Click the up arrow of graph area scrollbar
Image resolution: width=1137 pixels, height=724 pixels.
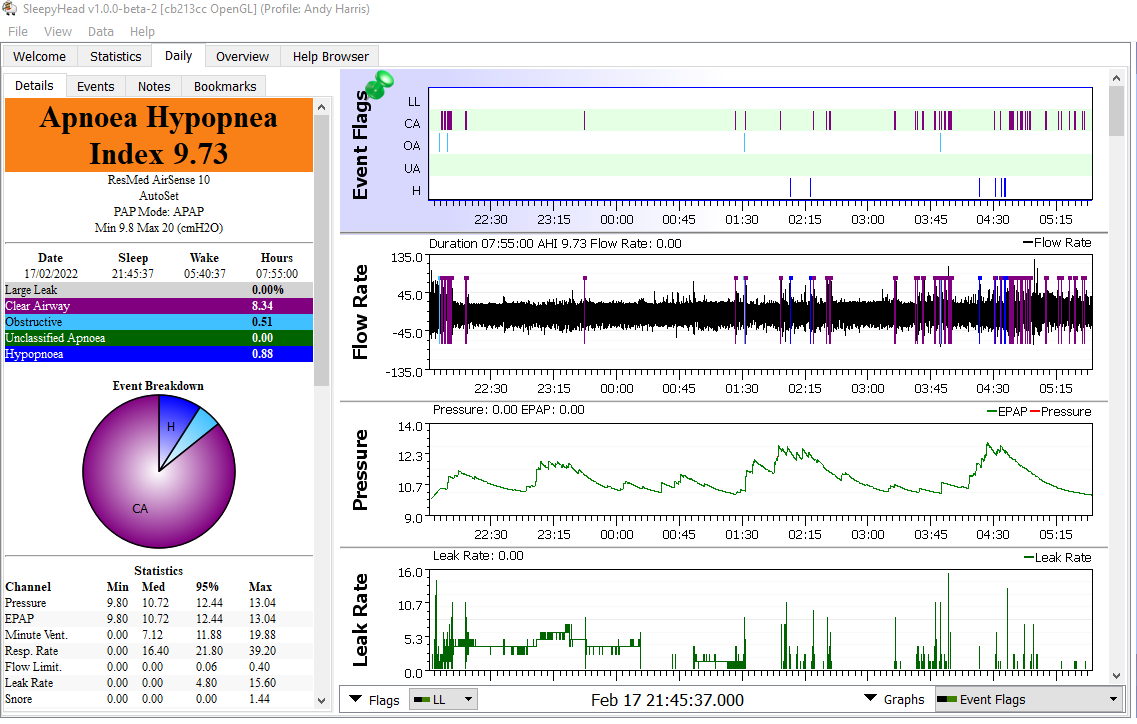click(1117, 77)
